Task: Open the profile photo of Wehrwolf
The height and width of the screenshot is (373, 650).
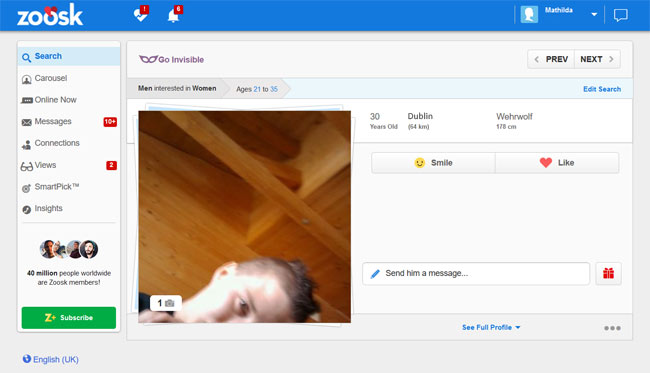Action: pos(245,217)
